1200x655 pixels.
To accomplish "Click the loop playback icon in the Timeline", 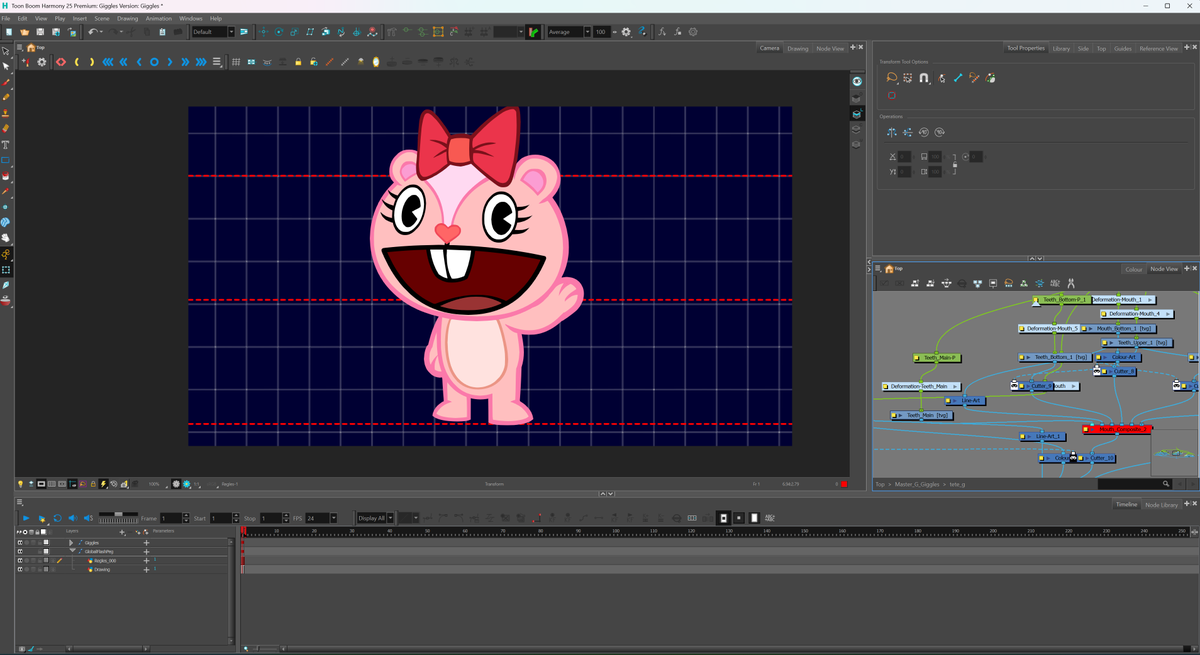I will click(58, 517).
